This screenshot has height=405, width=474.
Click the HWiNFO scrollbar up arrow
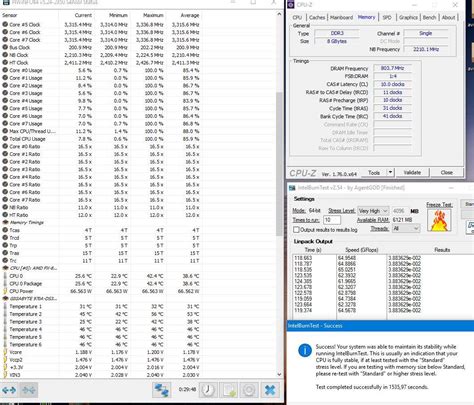point(279,14)
